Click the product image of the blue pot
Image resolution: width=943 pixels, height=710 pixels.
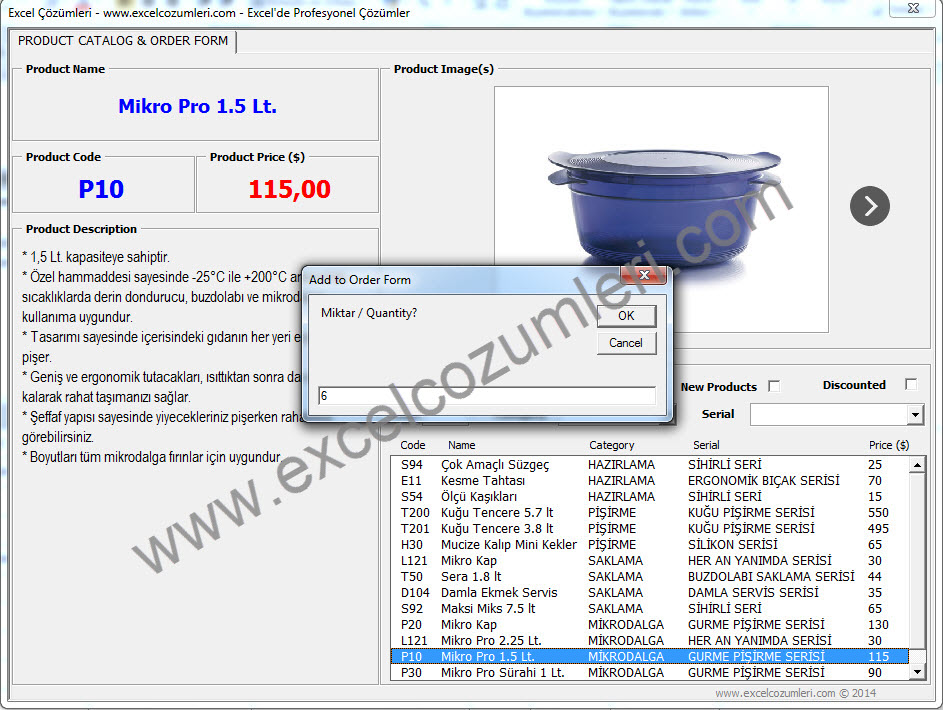point(661,209)
